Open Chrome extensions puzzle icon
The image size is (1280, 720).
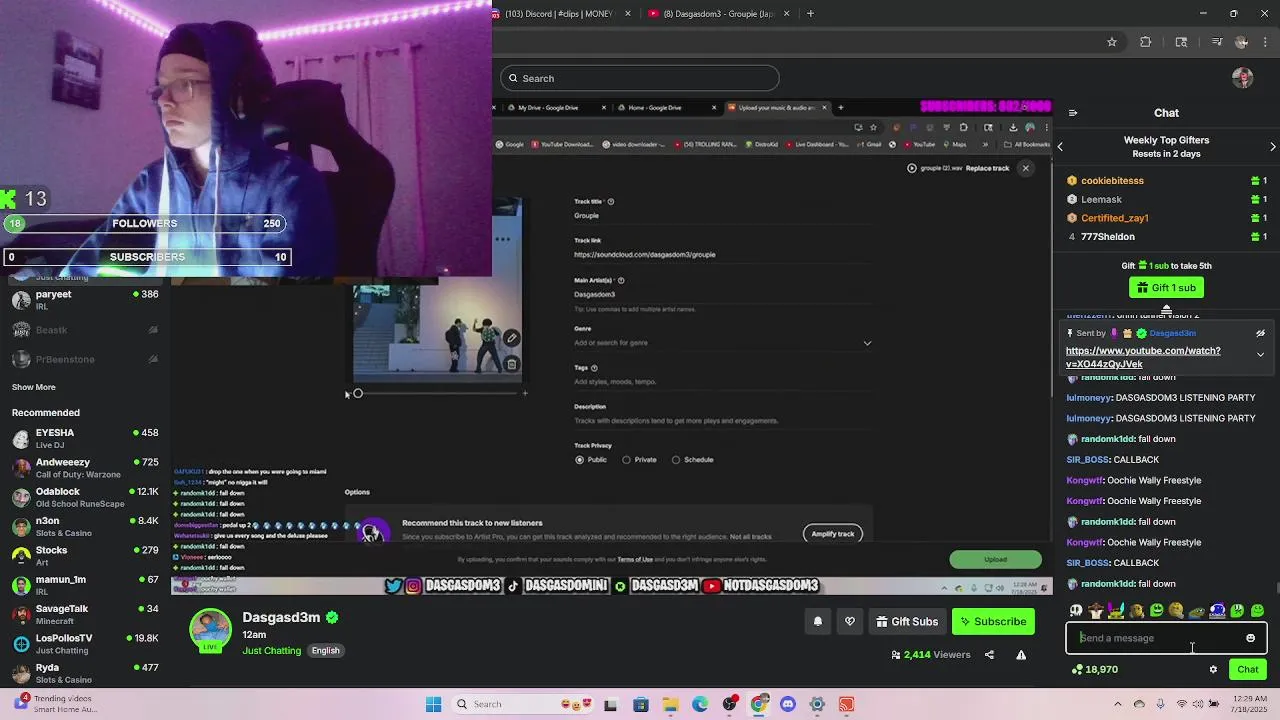[x=1146, y=42]
